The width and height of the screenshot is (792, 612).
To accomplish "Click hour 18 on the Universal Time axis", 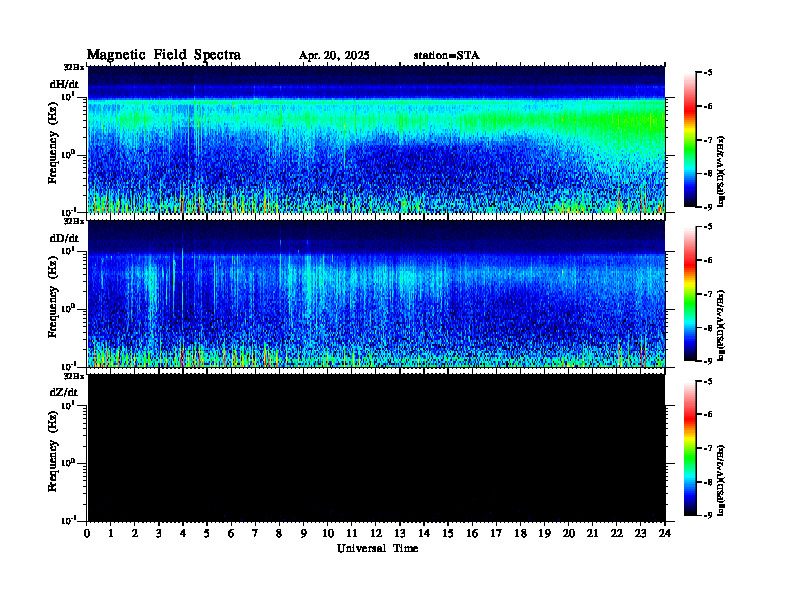I will click(x=520, y=533).
